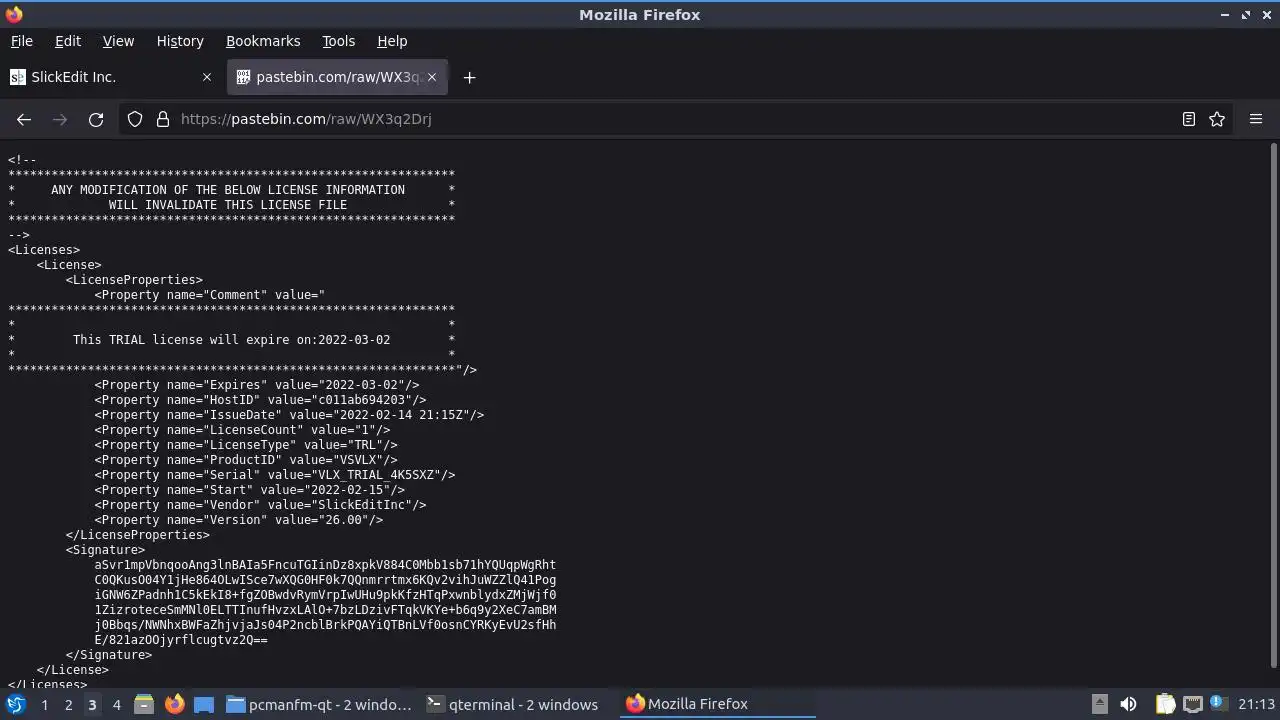Launch Firefox from panel quicklaunch icon

[x=174, y=704]
